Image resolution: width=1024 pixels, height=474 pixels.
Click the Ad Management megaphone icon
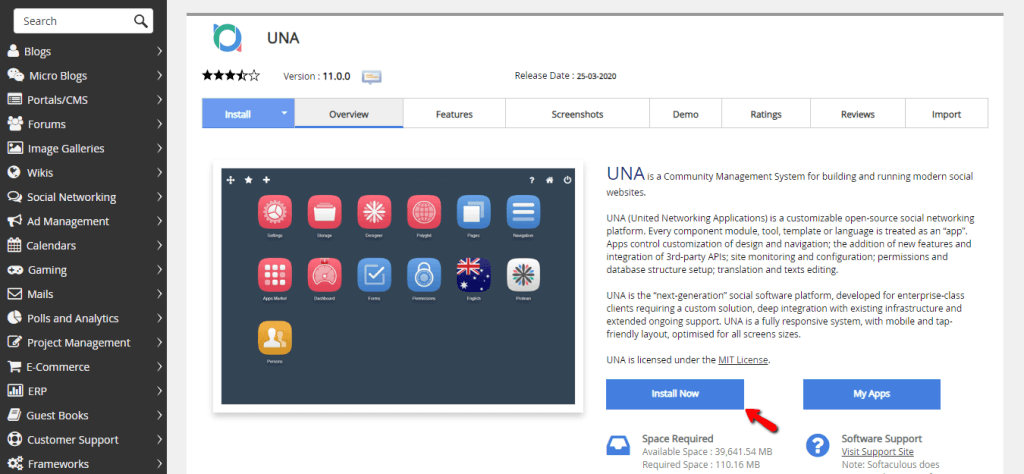(x=14, y=221)
